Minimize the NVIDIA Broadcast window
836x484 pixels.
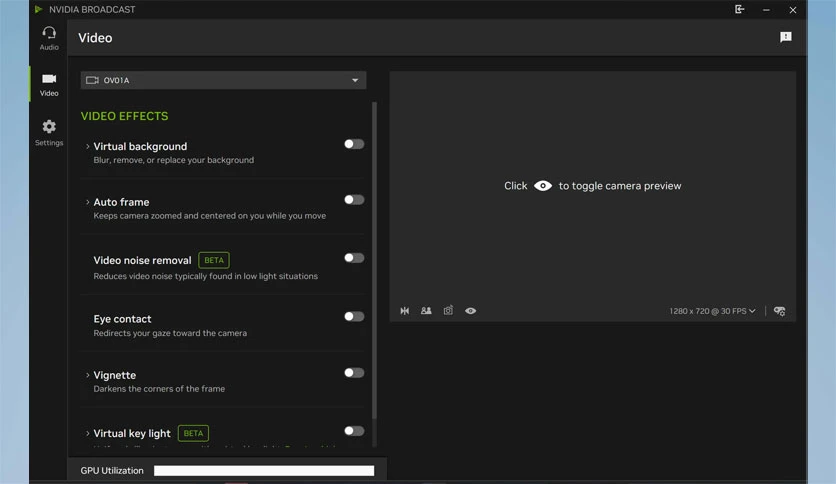766,10
